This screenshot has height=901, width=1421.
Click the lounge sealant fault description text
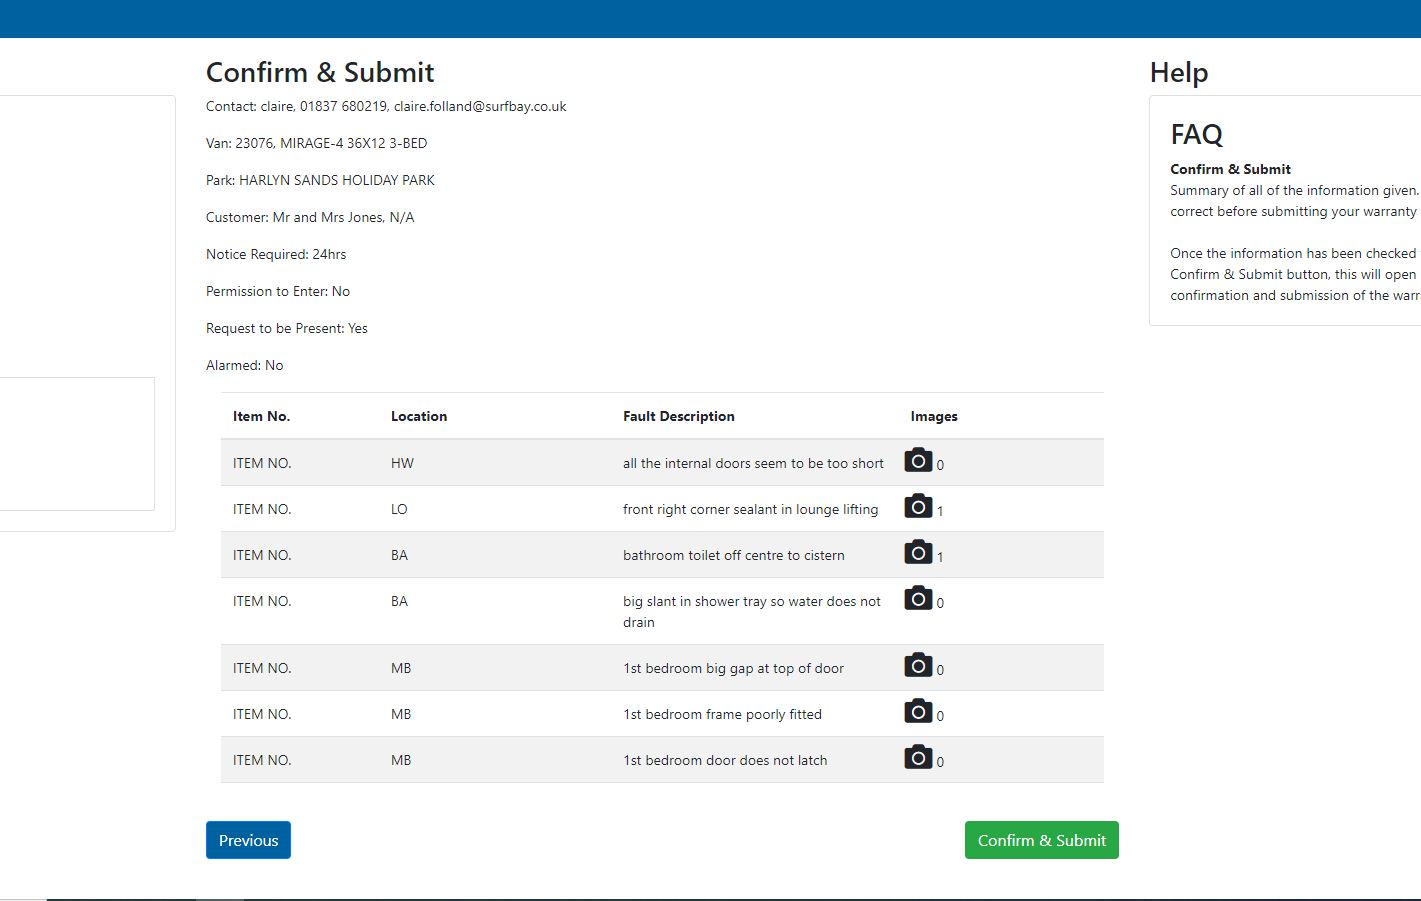click(750, 509)
